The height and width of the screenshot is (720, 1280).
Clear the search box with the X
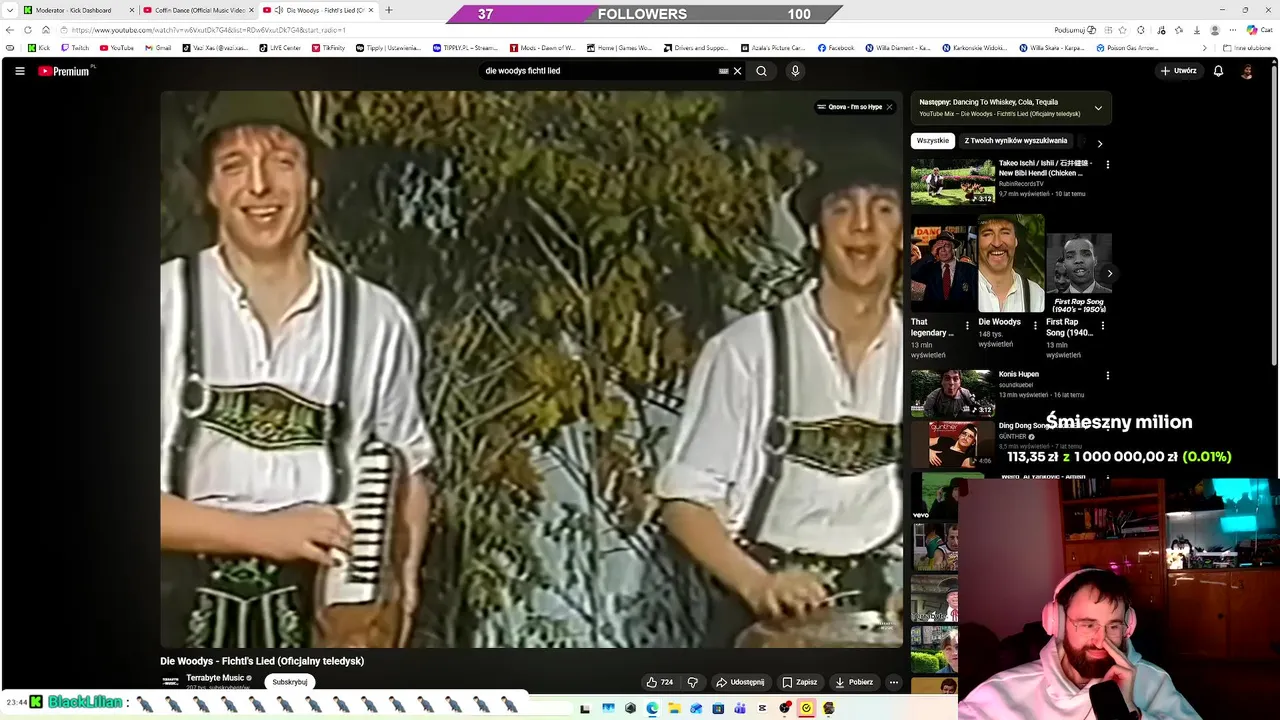coord(737,71)
